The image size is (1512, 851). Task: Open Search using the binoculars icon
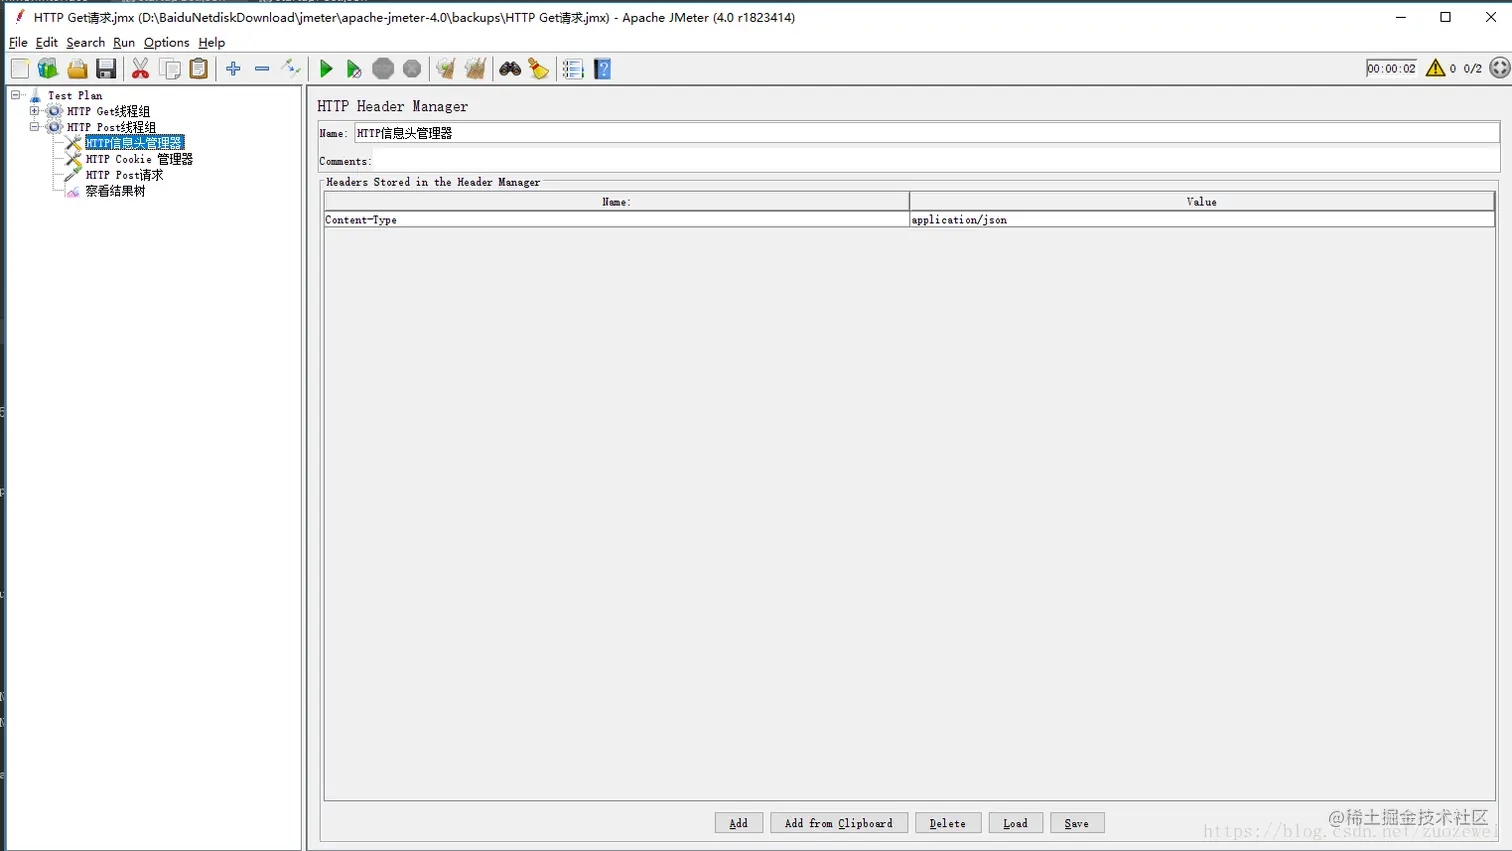click(x=509, y=68)
